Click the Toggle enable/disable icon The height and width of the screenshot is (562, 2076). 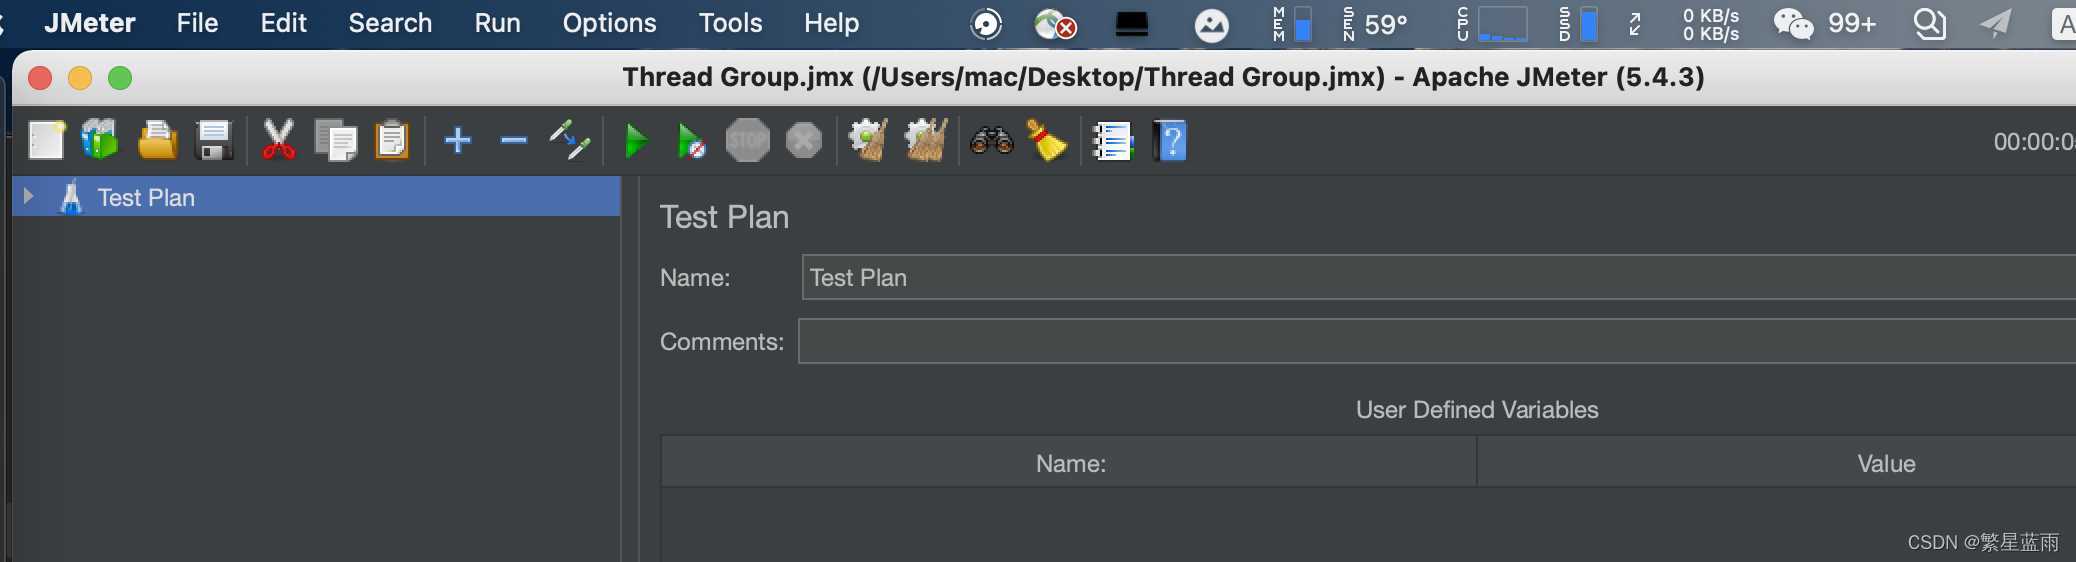click(570, 140)
